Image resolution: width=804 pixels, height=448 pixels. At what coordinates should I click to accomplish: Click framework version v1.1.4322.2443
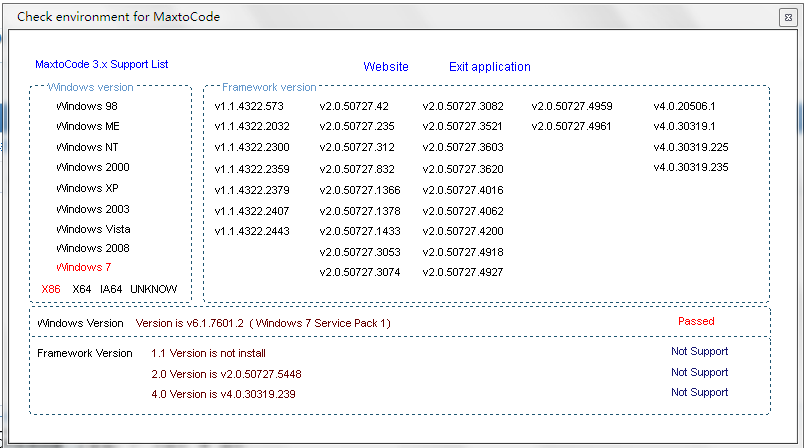(252, 231)
